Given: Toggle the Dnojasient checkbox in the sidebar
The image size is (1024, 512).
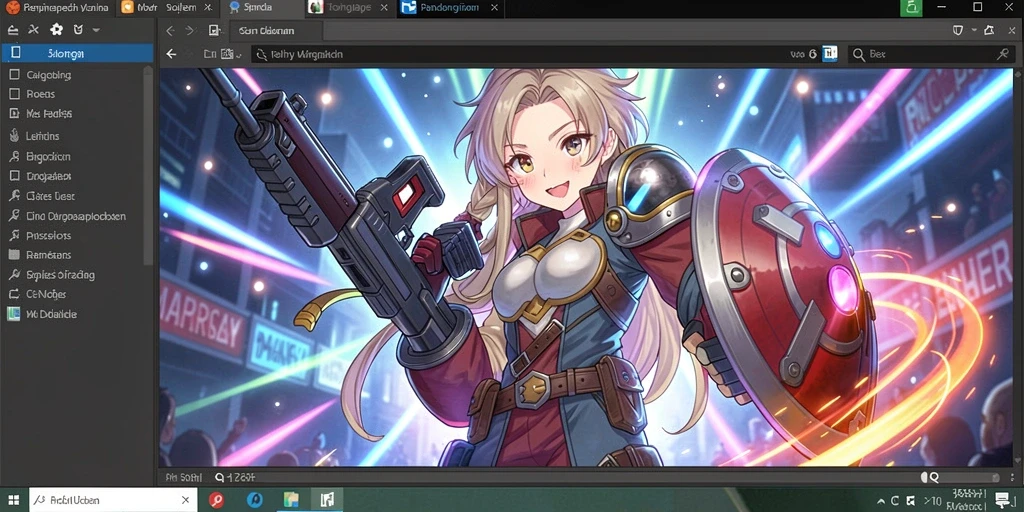Looking at the screenshot, I should (14, 176).
